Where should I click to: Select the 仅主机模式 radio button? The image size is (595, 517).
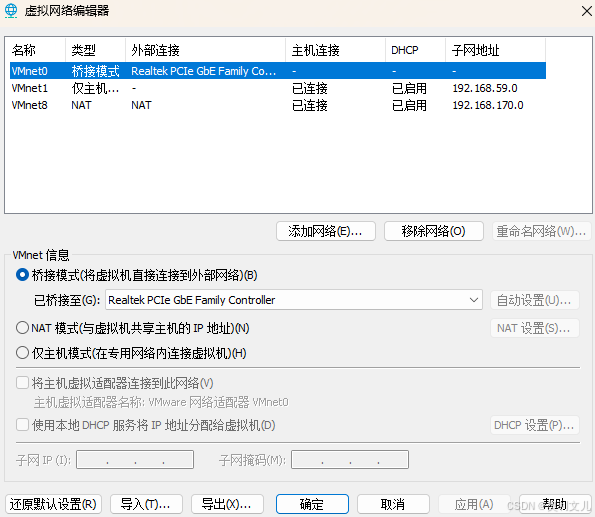[x=22, y=353]
